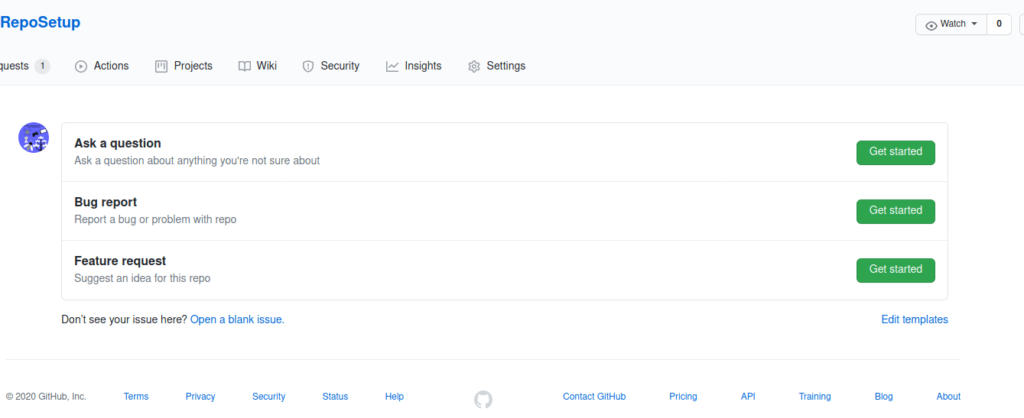This screenshot has height=418, width=1024.
Task: Open a blank issue link
Action: click(238, 319)
